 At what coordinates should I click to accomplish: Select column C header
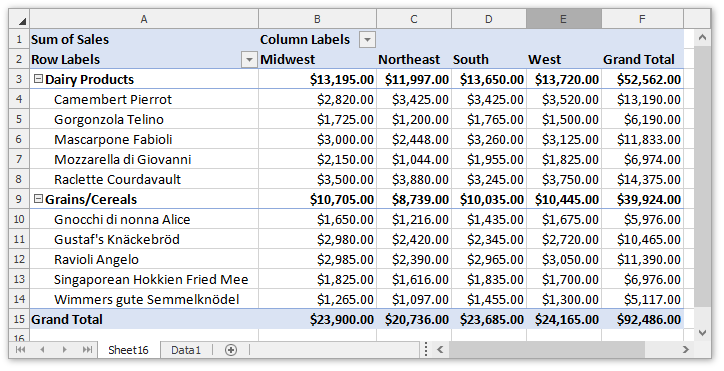[414, 19]
